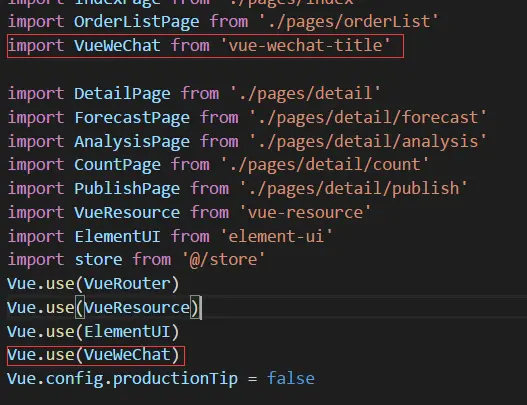Place cursor after Vue.use(VueResource) line
The height and width of the screenshot is (405, 527).
point(201,308)
